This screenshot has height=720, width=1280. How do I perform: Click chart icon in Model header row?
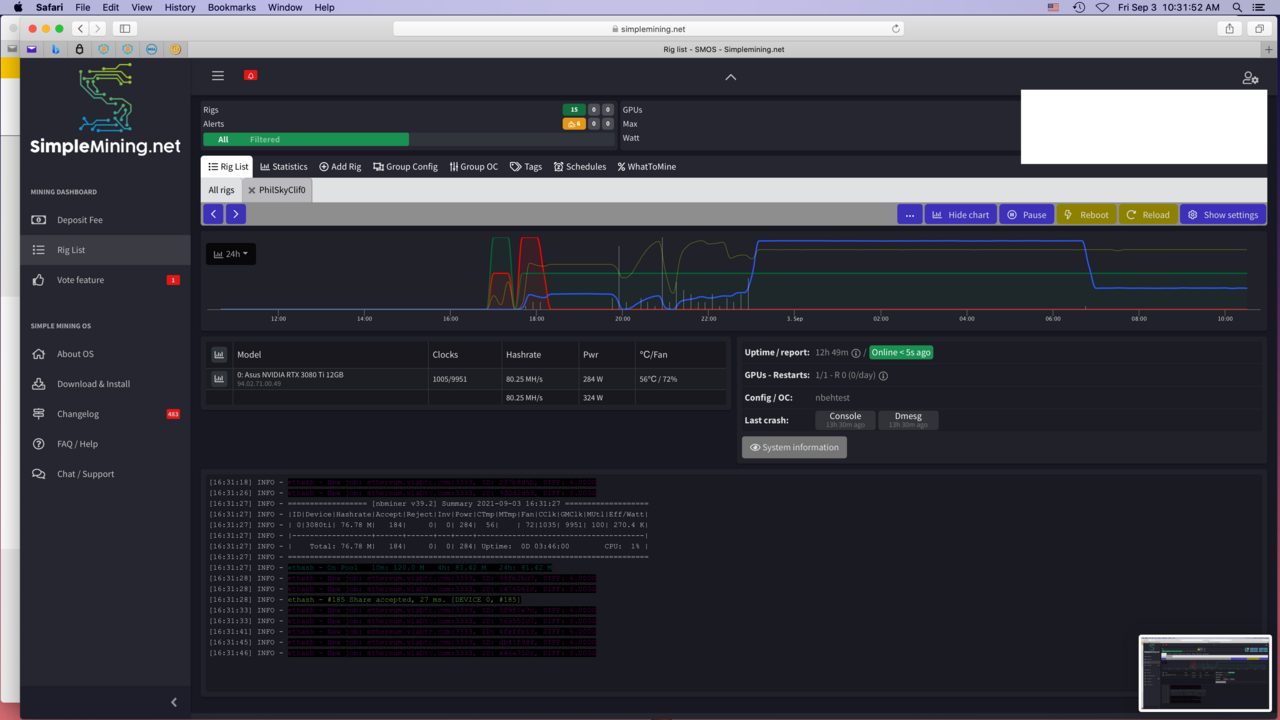pyautogui.click(x=219, y=355)
